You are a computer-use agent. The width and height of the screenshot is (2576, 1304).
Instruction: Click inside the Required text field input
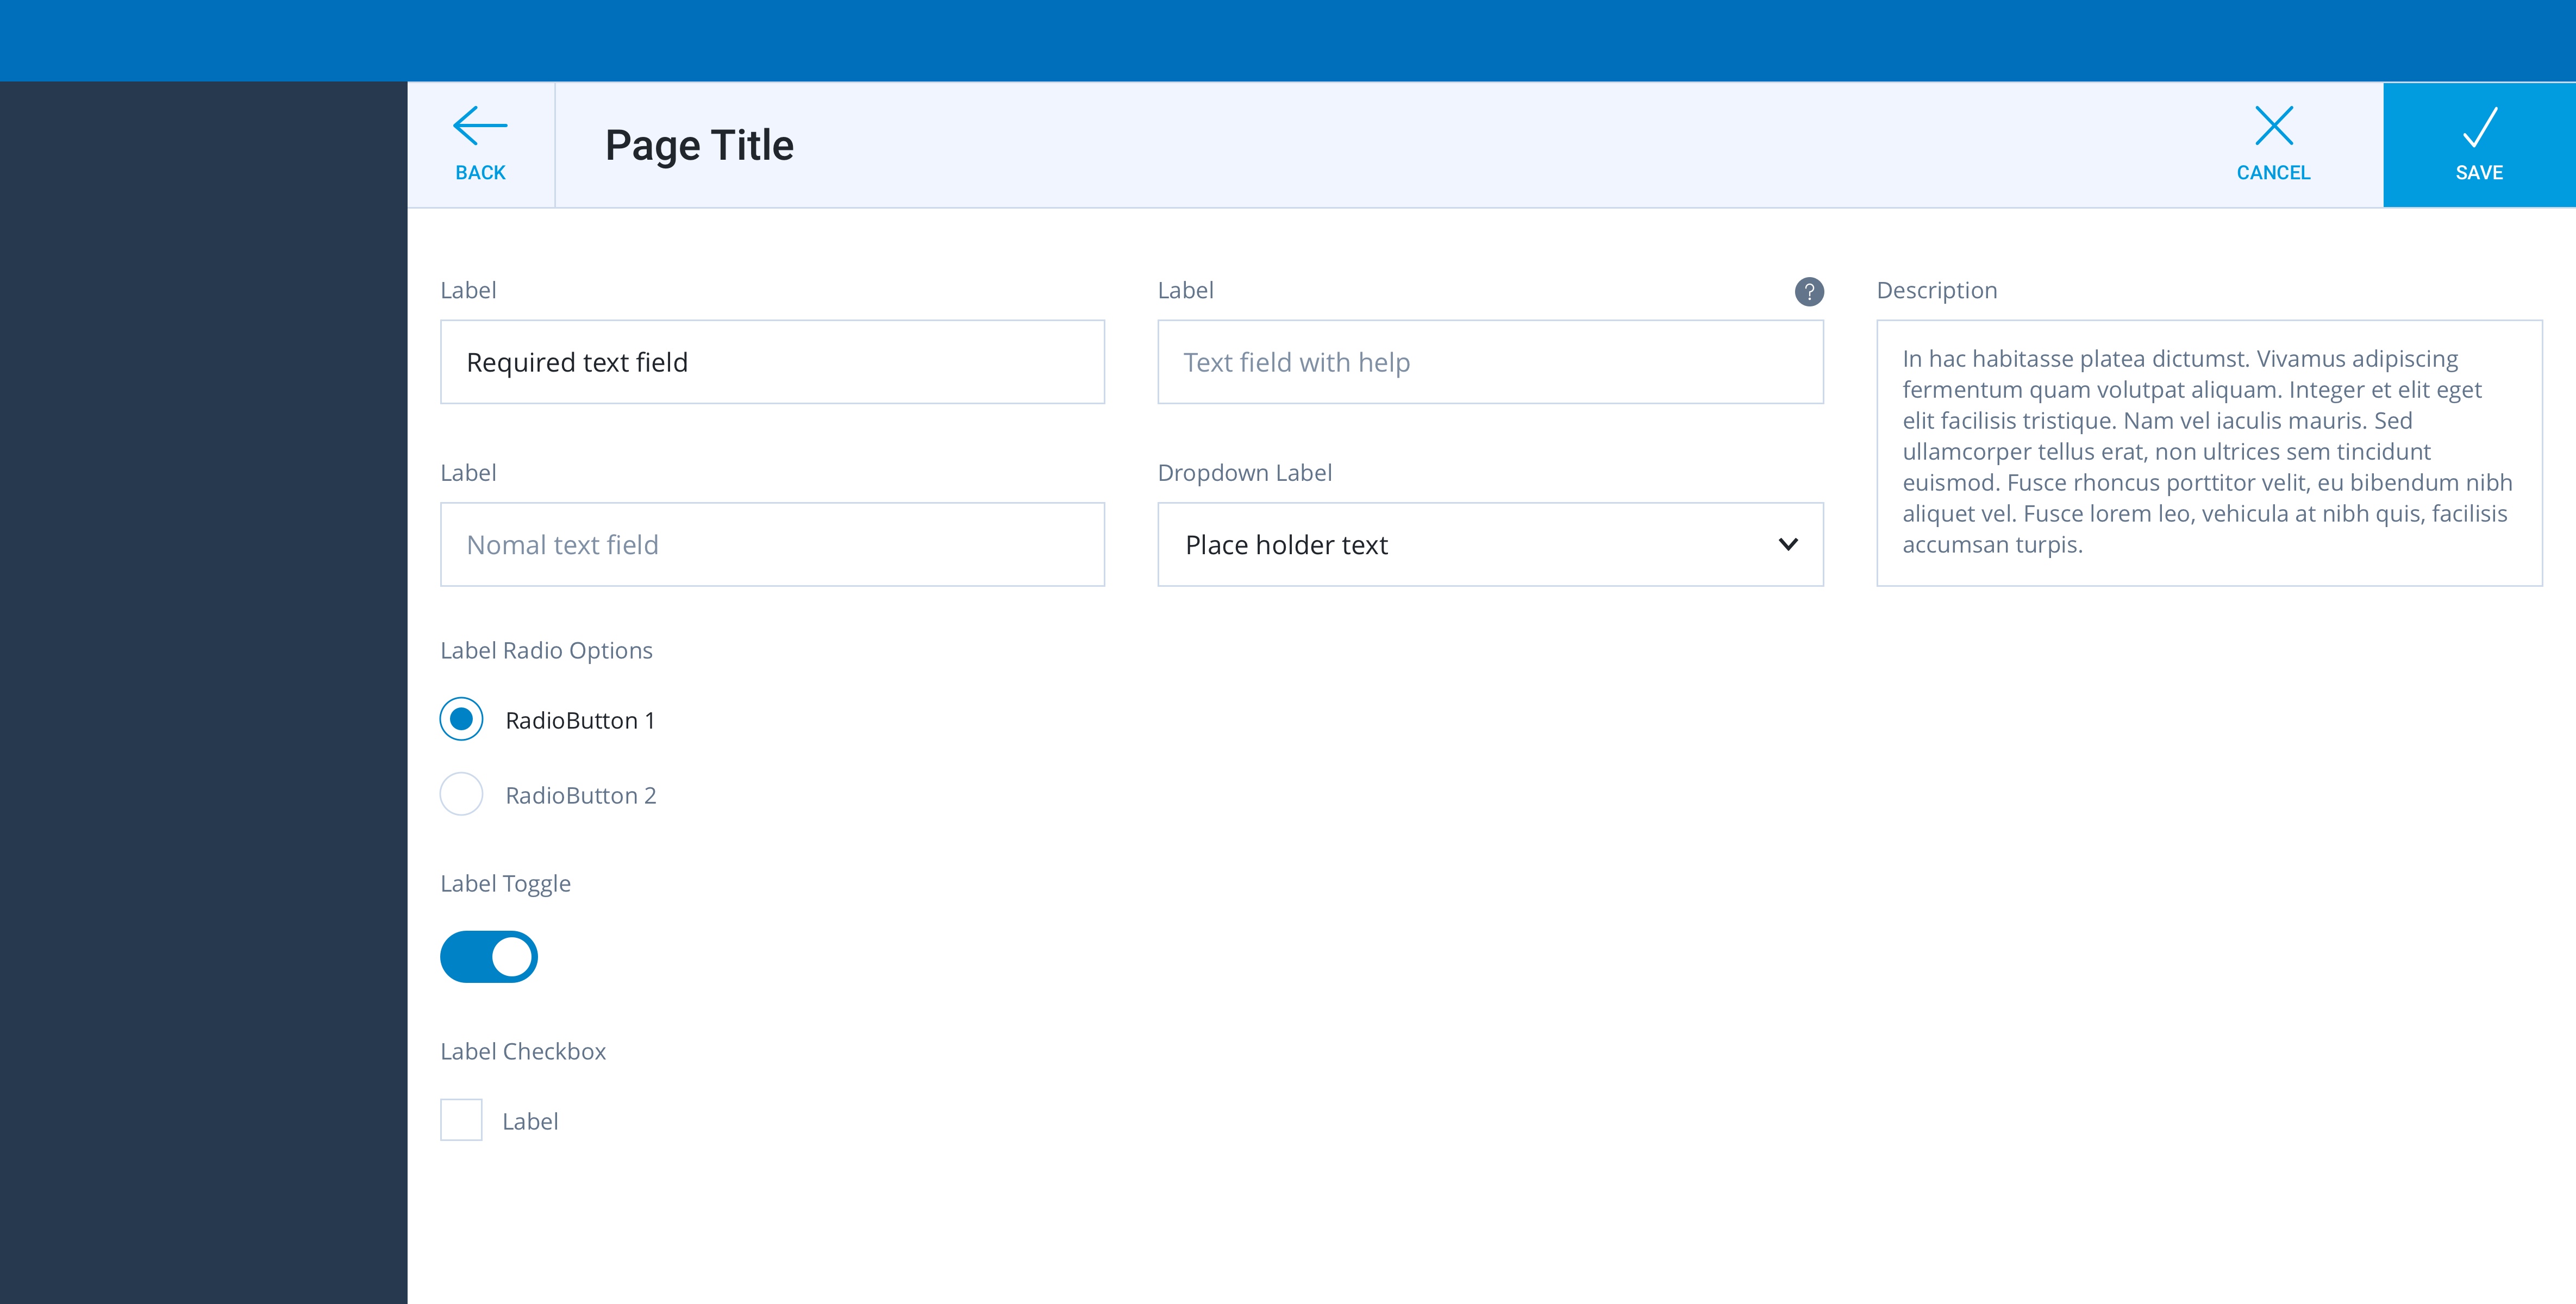pos(772,361)
